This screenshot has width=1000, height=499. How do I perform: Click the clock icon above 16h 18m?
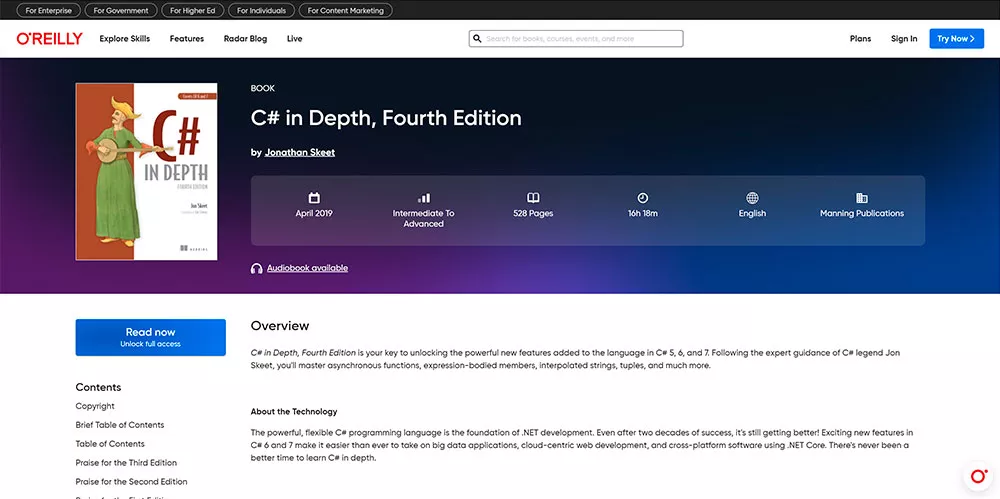click(643, 198)
